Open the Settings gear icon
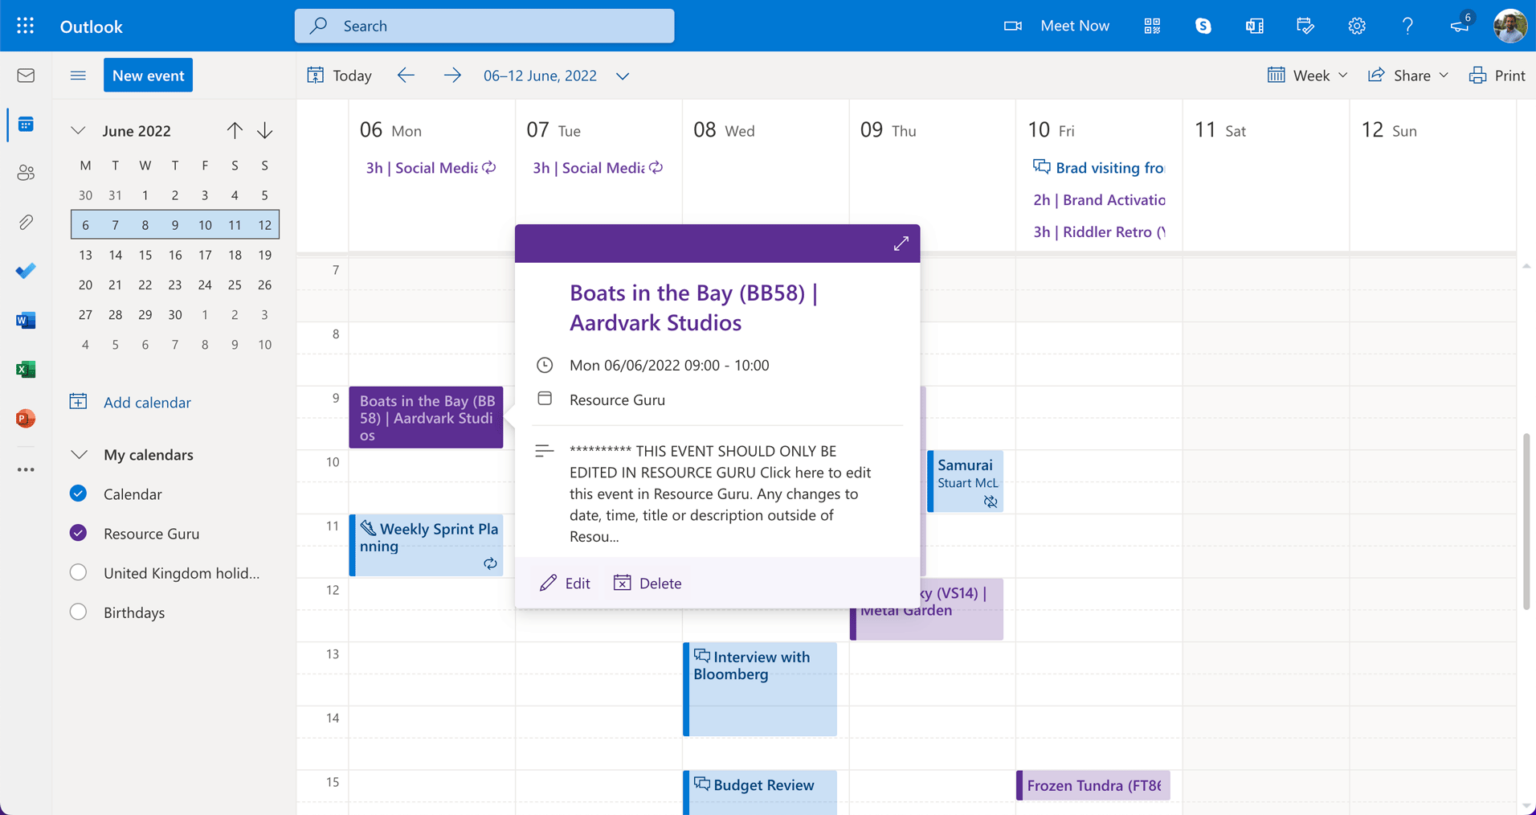1536x815 pixels. [x=1356, y=26]
